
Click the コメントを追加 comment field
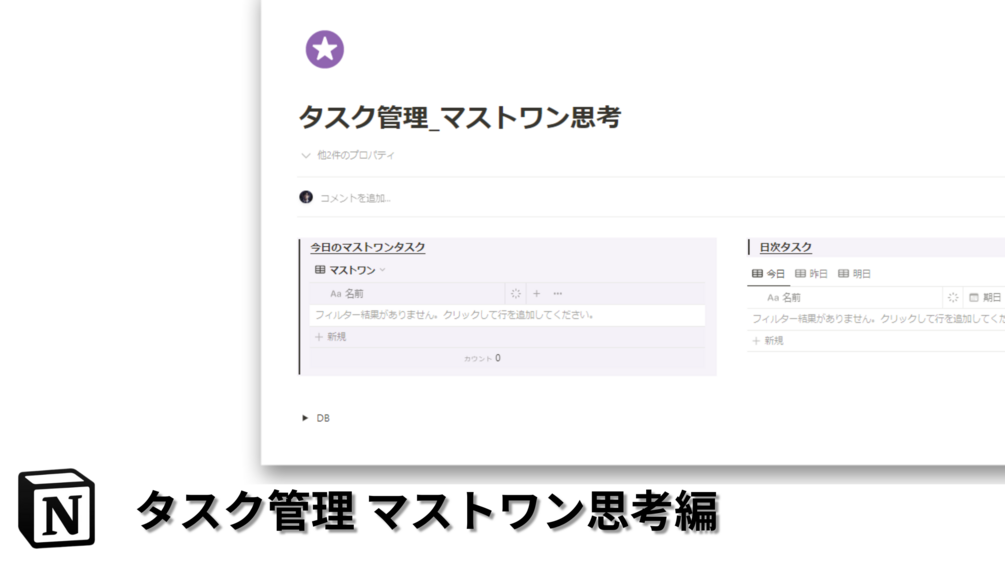point(355,198)
